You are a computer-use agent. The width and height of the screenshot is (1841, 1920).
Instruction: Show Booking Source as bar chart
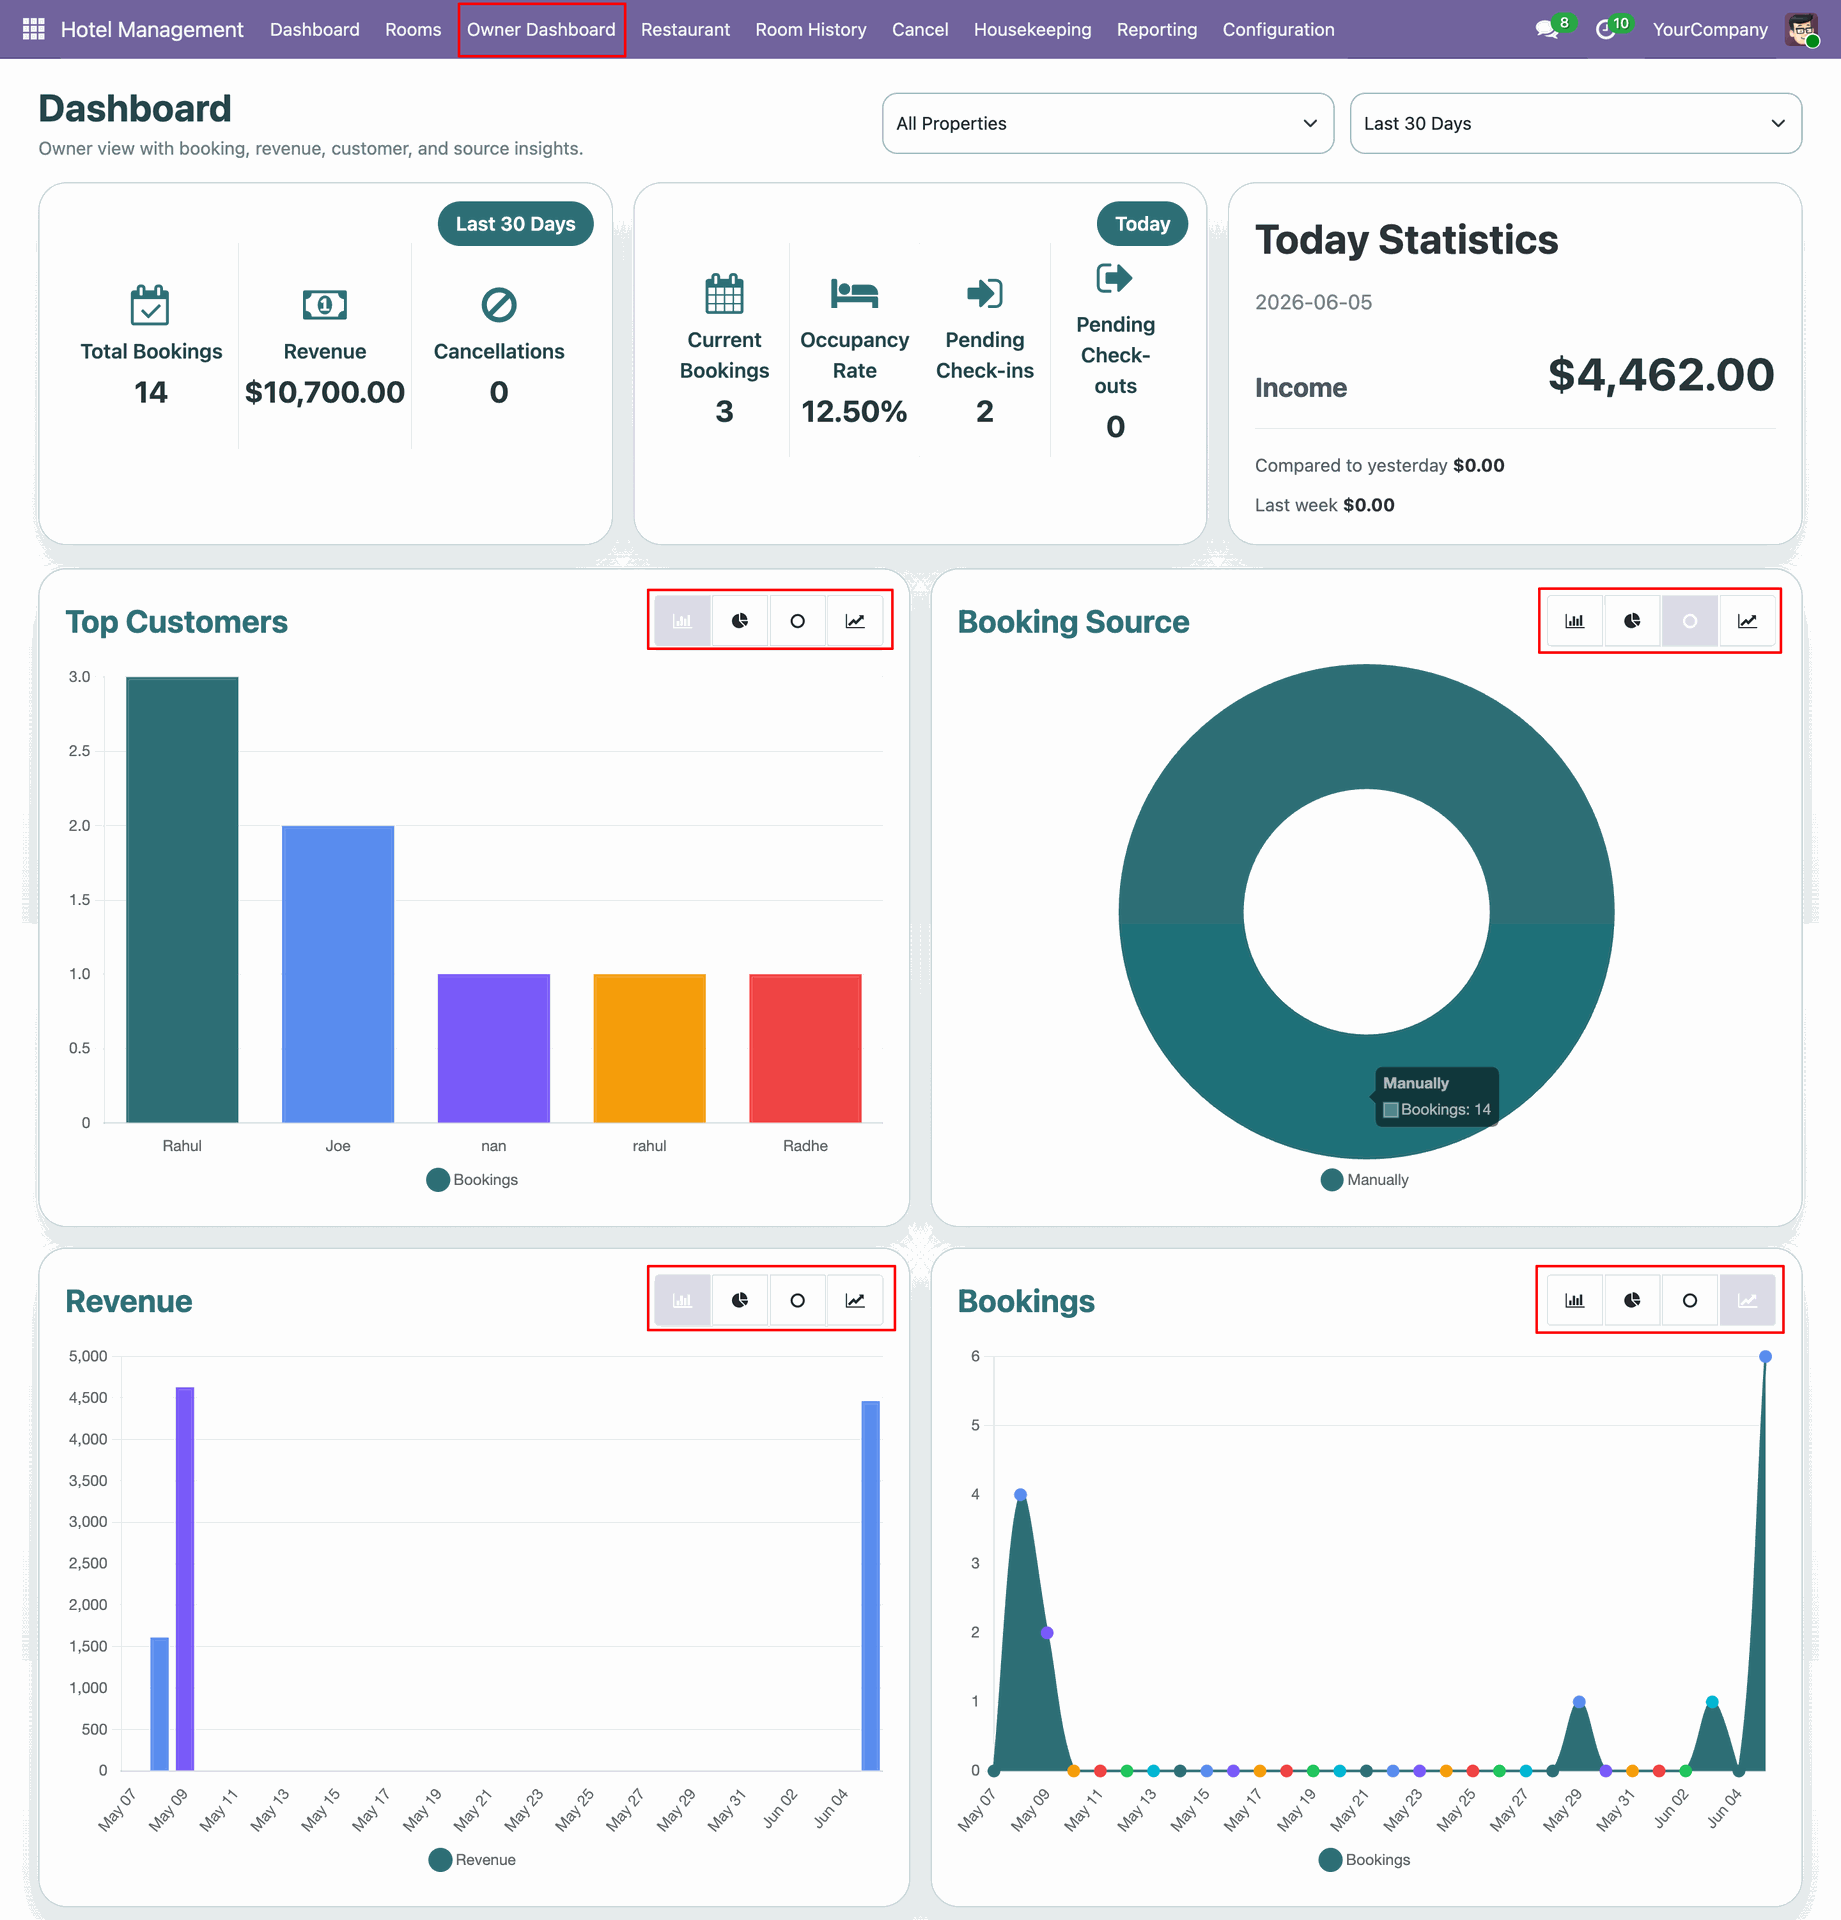click(1575, 621)
